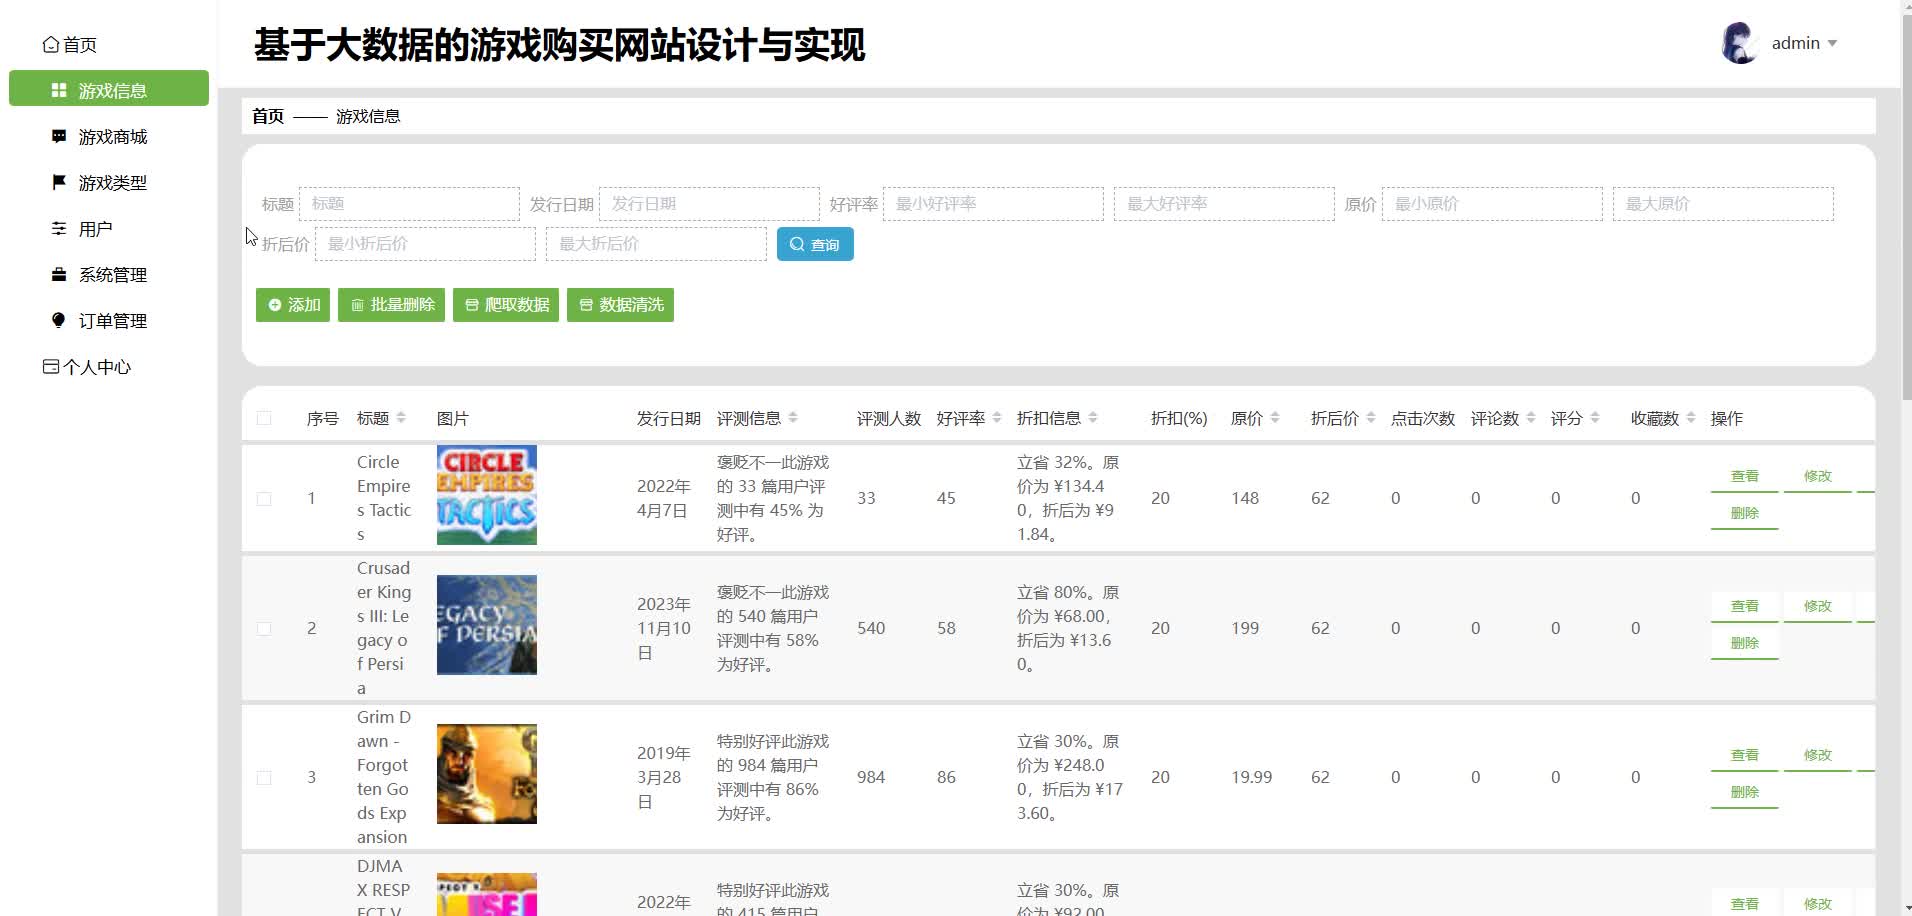Sort the table by 原价 column
The width and height of the screenshot is (1912, 916).
(1275, 418)
